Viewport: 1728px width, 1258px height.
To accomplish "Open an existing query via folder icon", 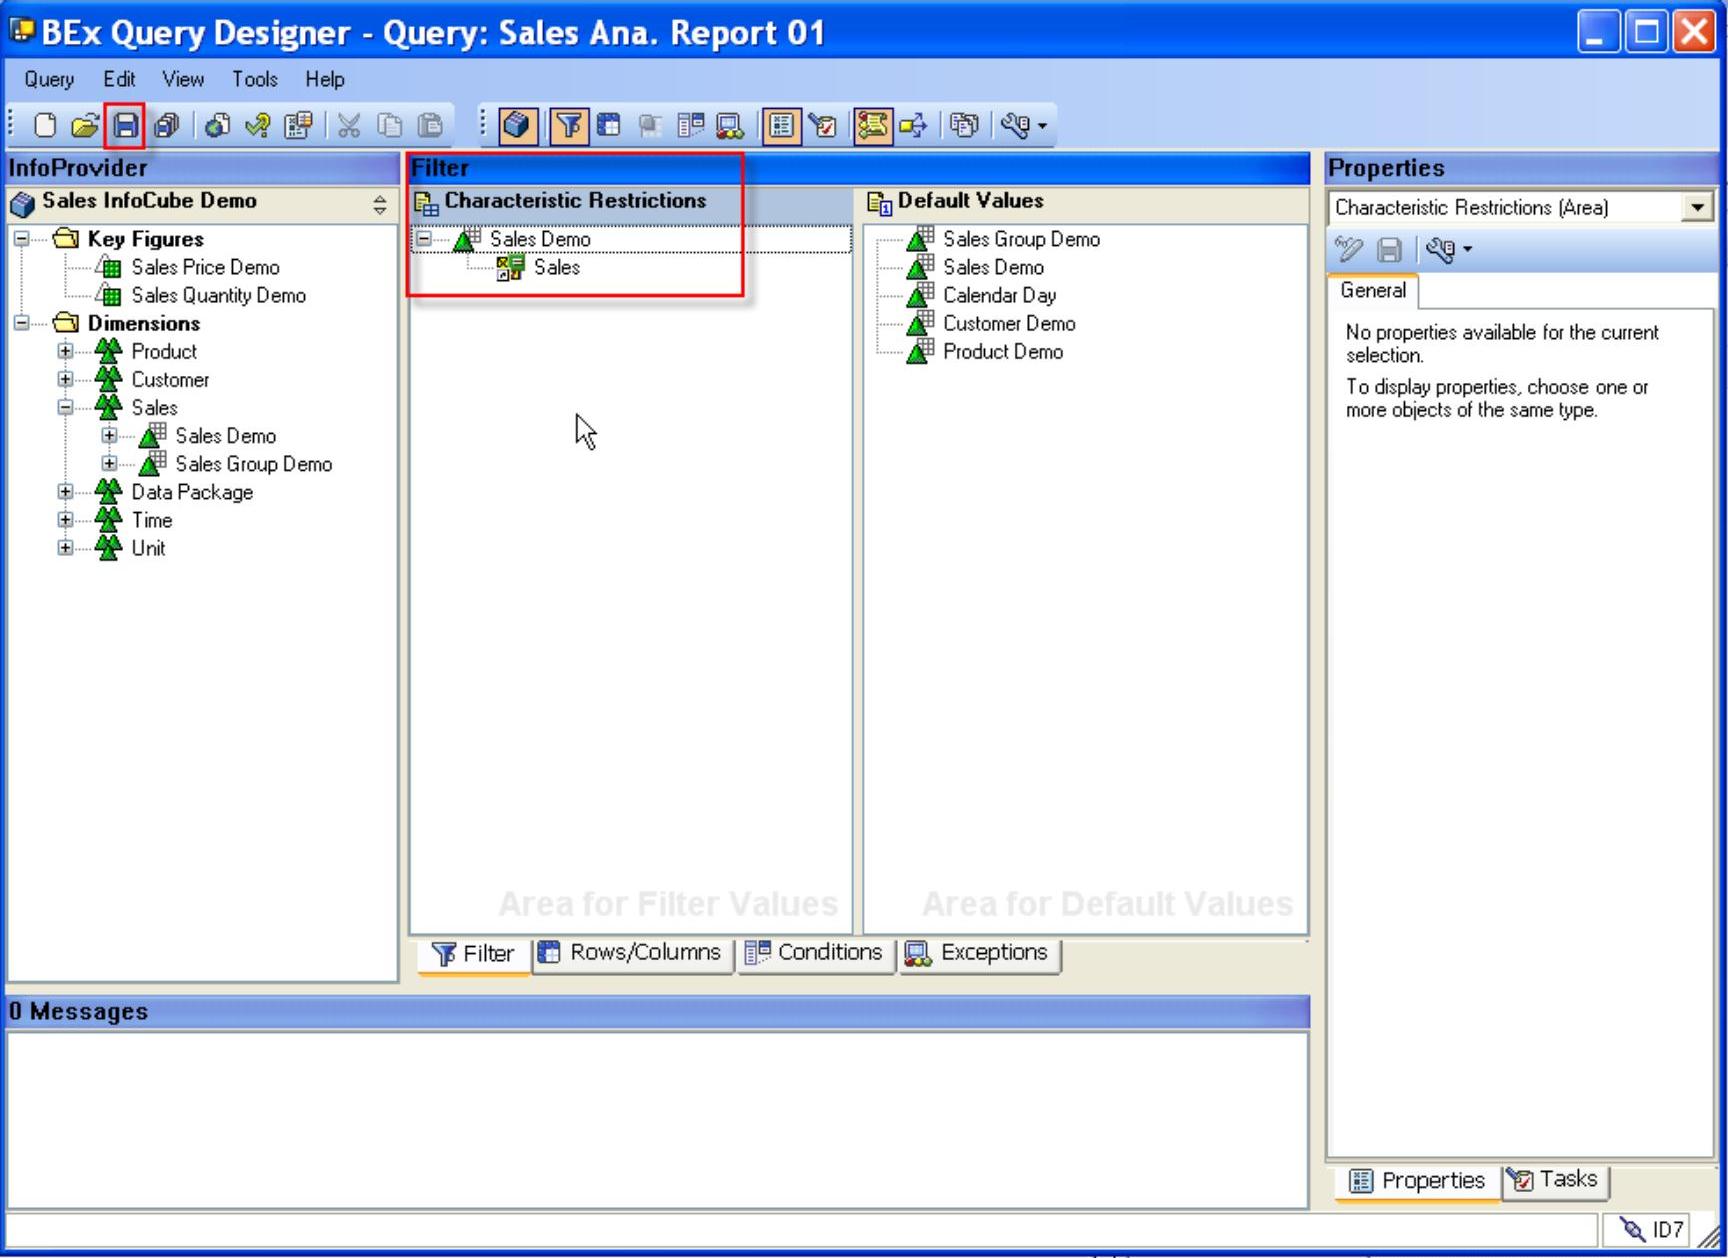I will [85, 125].
